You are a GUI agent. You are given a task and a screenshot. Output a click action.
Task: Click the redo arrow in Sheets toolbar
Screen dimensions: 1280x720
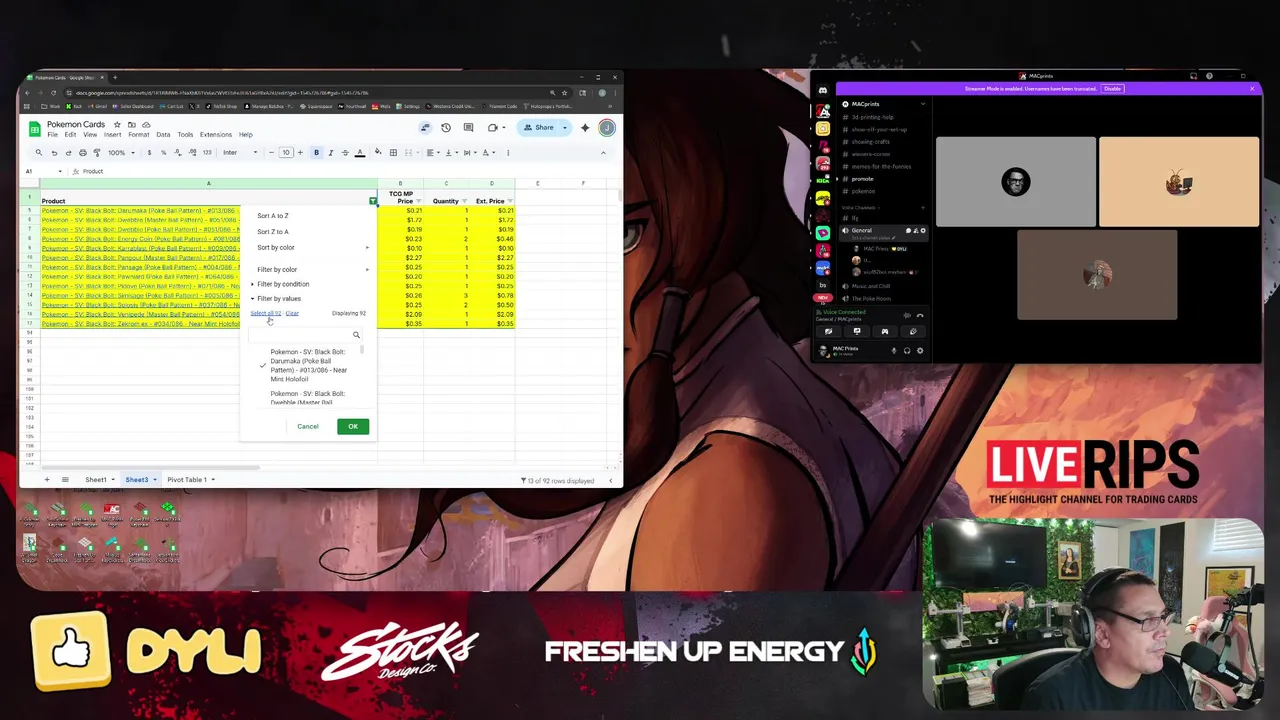coord(68,153)
